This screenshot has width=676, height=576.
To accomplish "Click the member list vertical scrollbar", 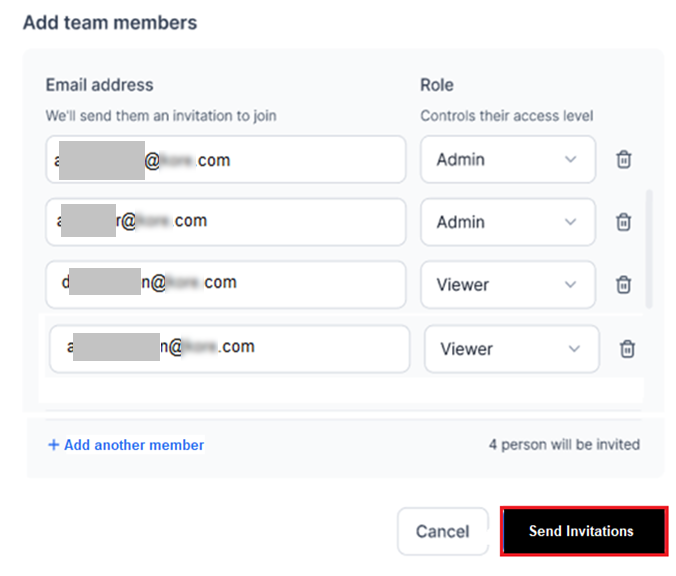I will tap(652, 250).
